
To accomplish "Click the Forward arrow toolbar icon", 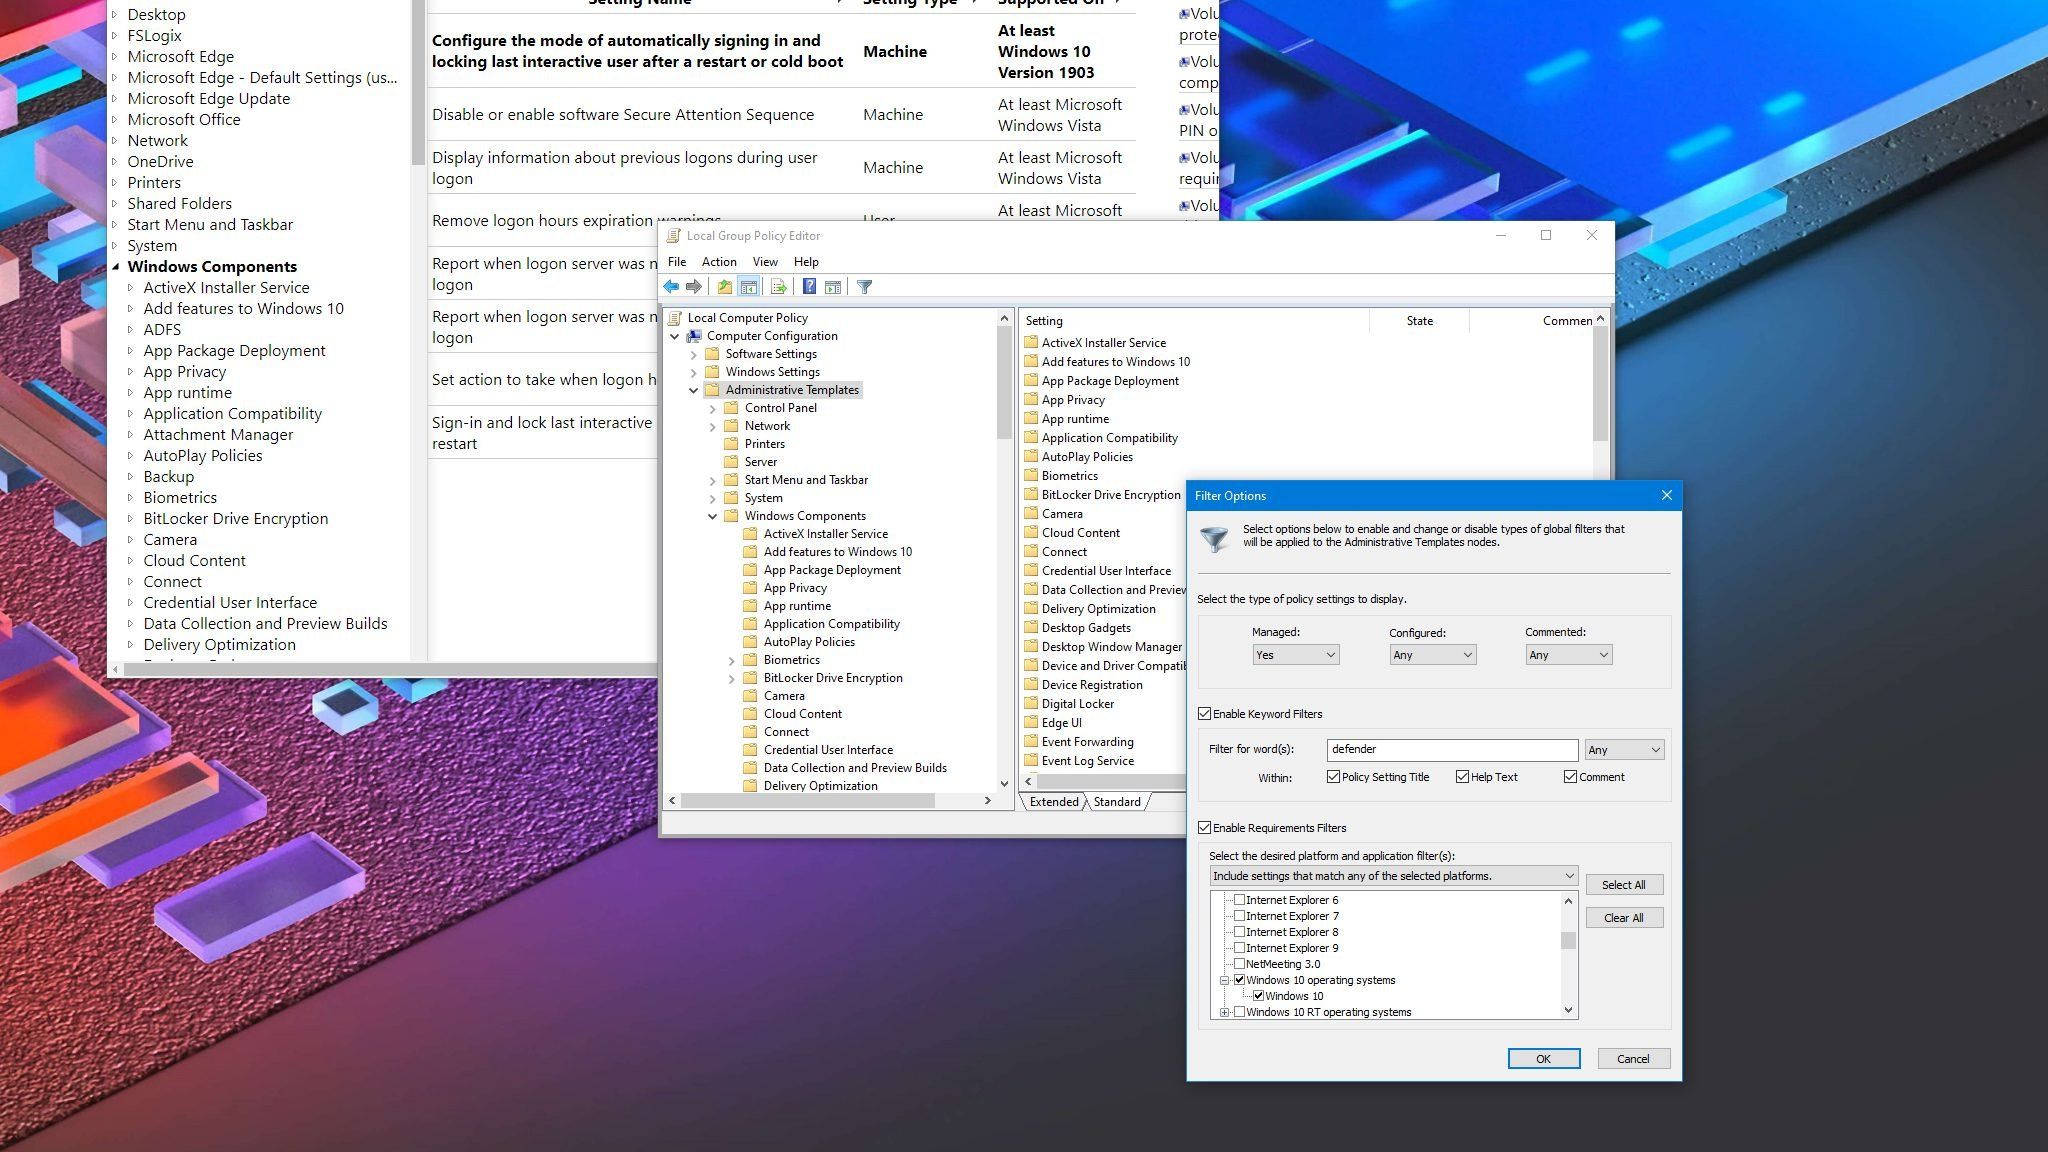I will tap(693, 287).
